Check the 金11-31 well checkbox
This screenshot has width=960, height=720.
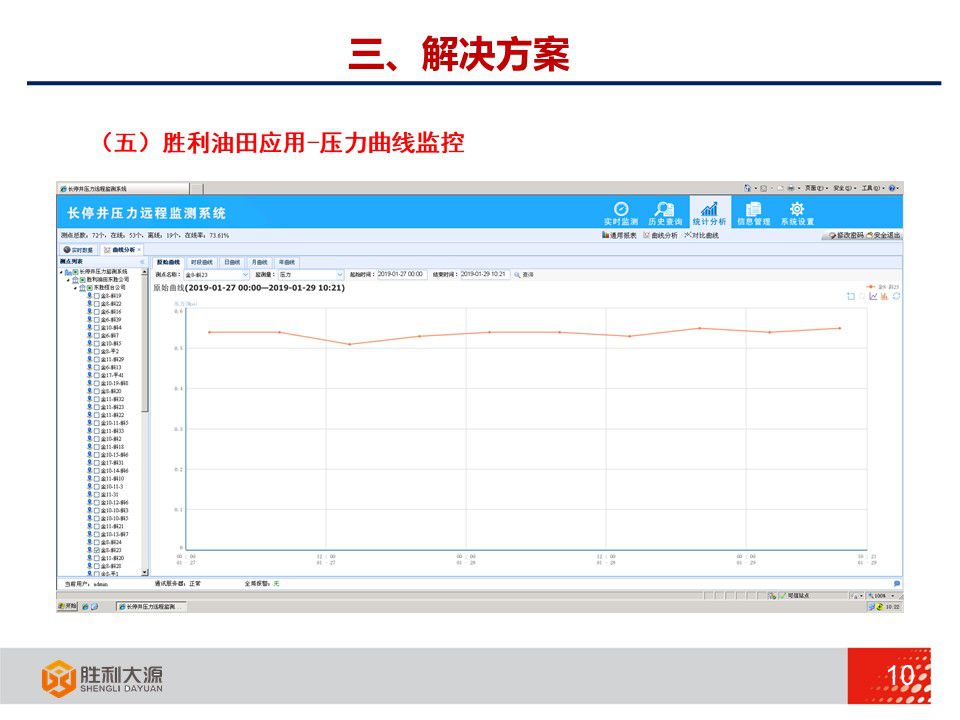point(97,495)
